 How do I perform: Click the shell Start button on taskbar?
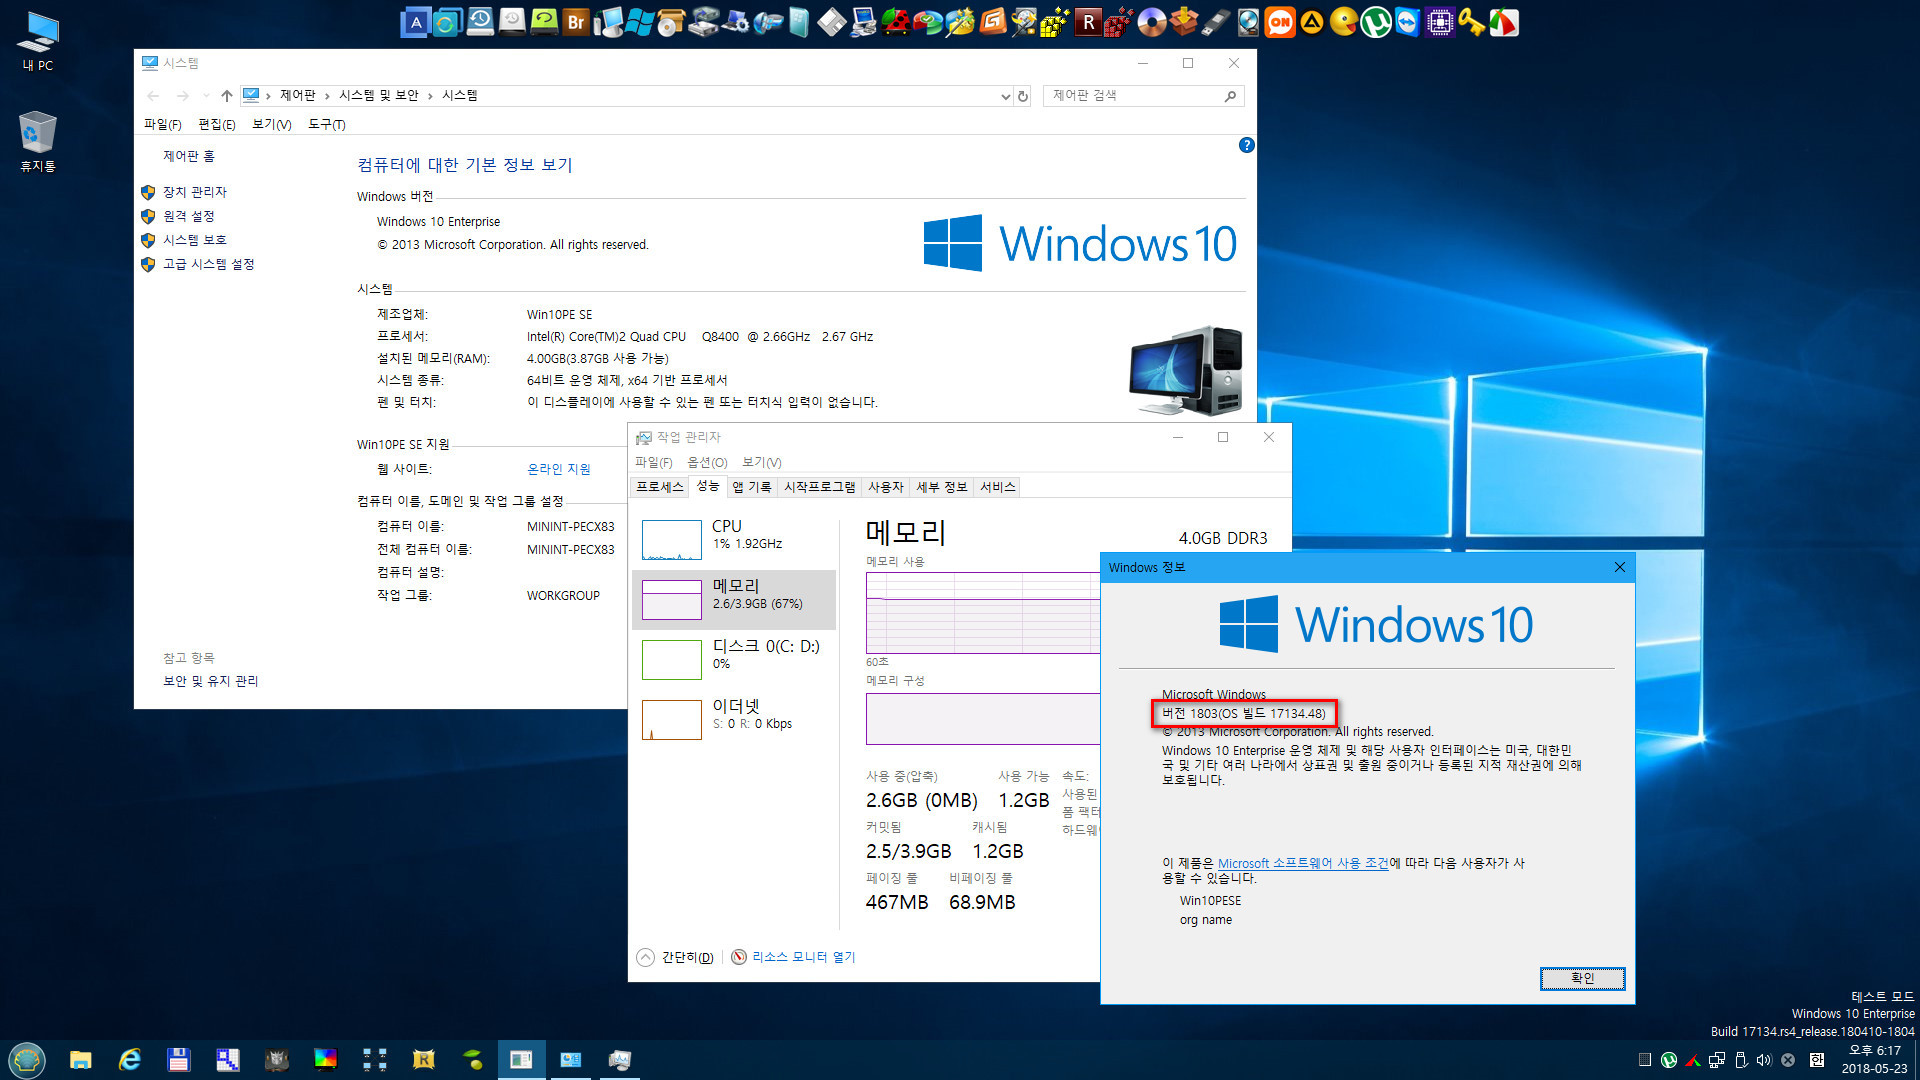click(27, 1060)
